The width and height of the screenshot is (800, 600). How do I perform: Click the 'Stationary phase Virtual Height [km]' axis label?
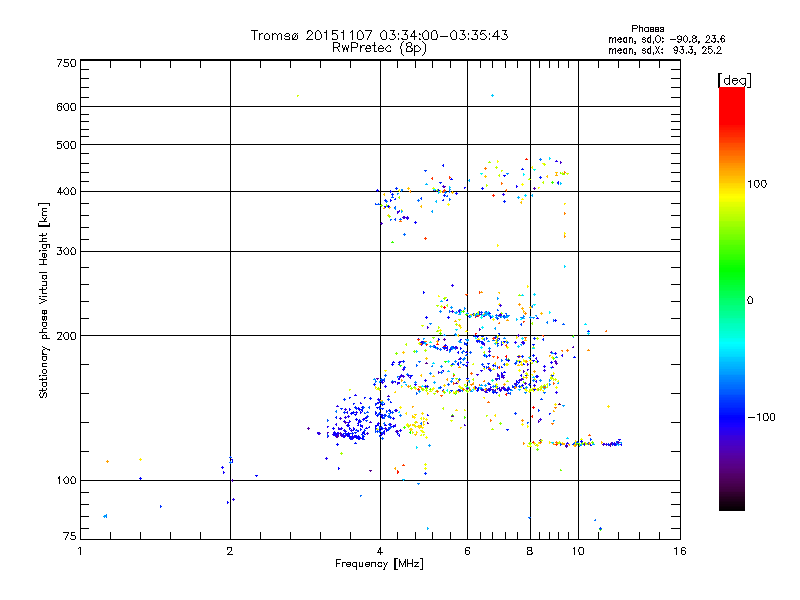(43, 301)
